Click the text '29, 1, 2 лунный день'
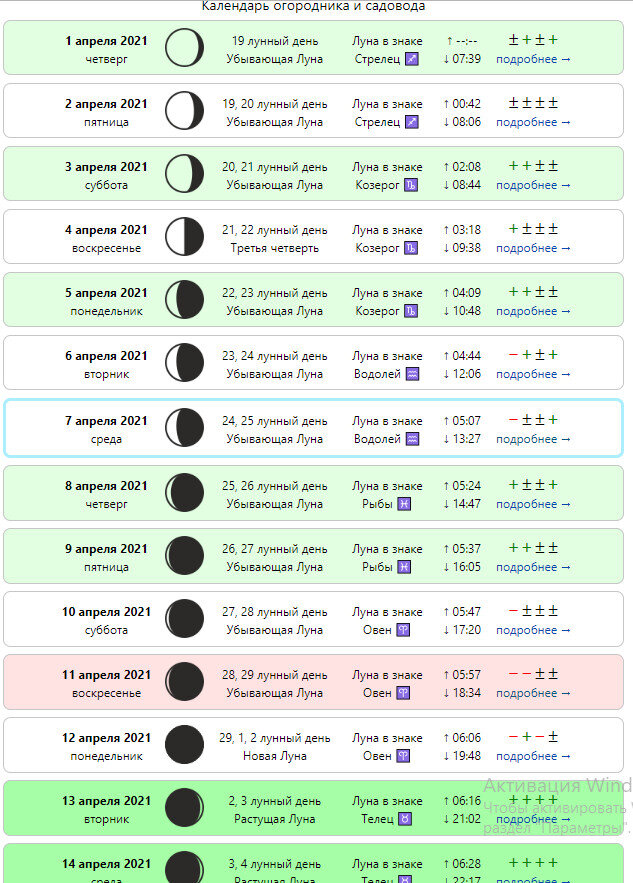The height and width of the screenshot is (883, 633). (275, 738)
